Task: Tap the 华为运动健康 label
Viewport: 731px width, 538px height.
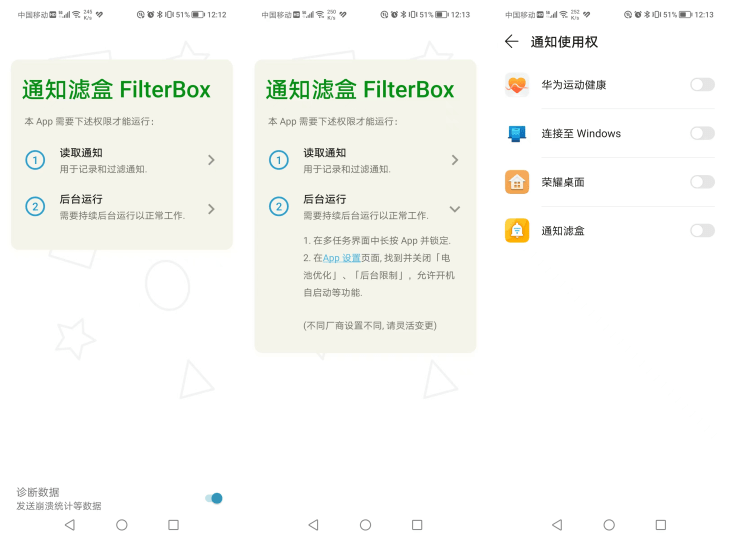Action: coord(574,85)
